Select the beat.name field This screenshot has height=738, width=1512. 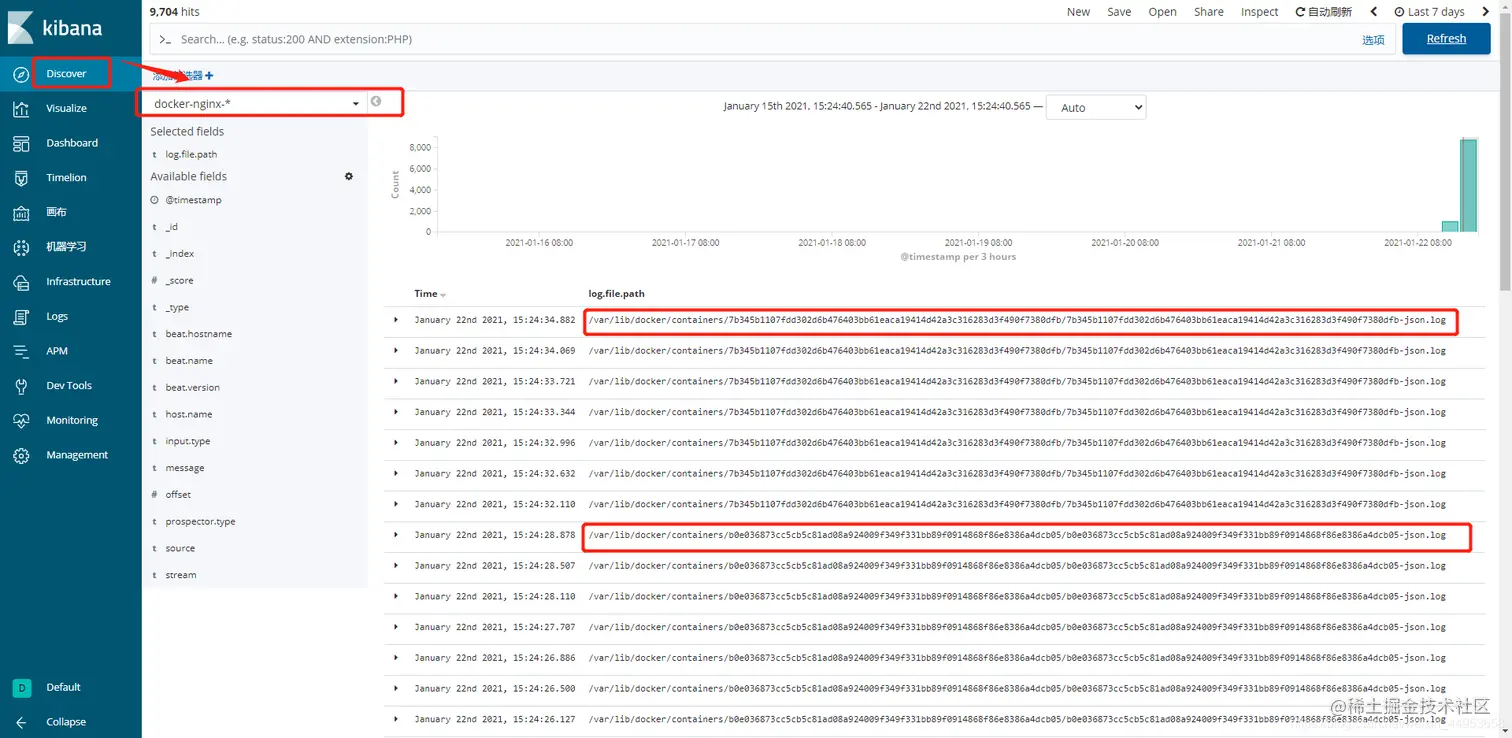click(189, 361)
